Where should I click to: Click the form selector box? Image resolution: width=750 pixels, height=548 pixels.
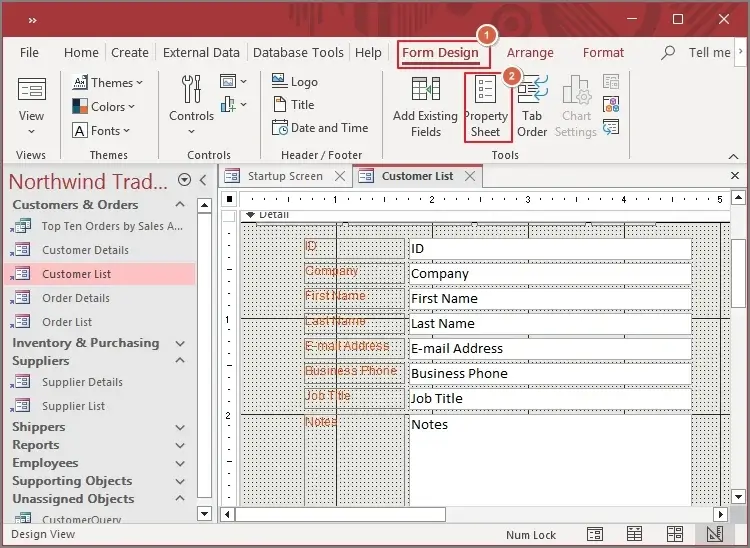229,199
